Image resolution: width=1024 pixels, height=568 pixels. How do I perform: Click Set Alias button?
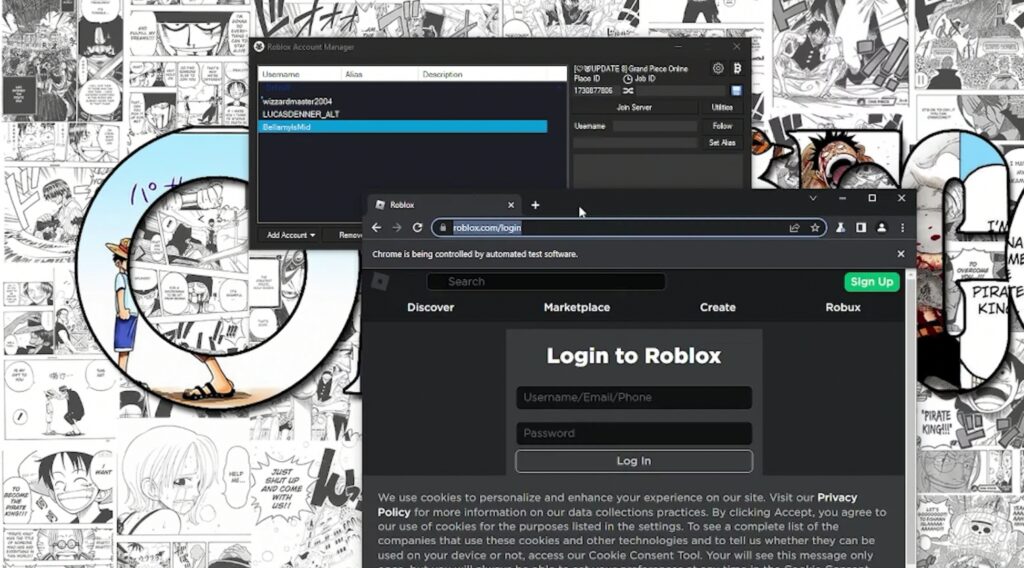coord(722,142)
